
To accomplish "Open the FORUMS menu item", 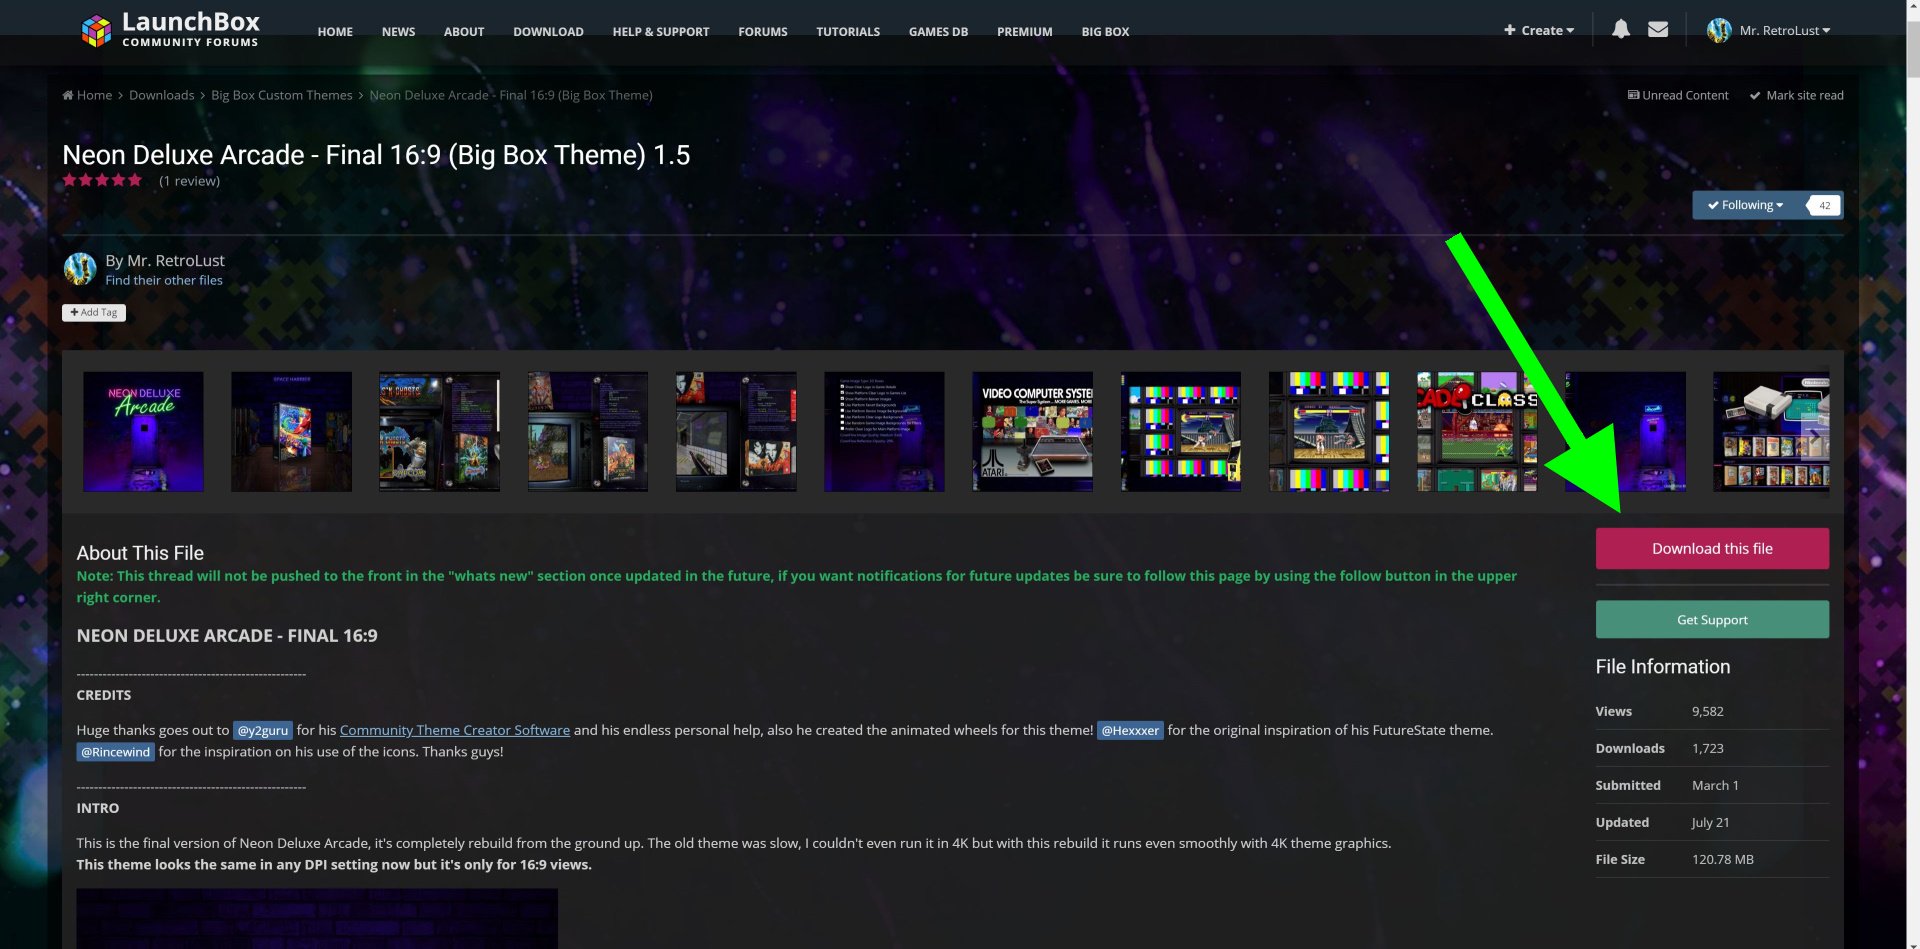I will point(763,32).
